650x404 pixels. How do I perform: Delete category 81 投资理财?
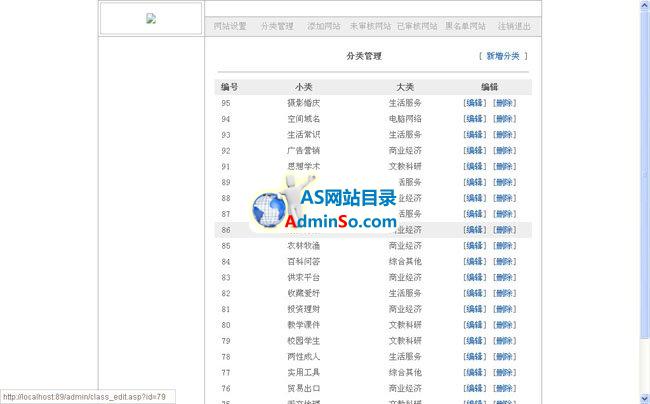[504, 309]
